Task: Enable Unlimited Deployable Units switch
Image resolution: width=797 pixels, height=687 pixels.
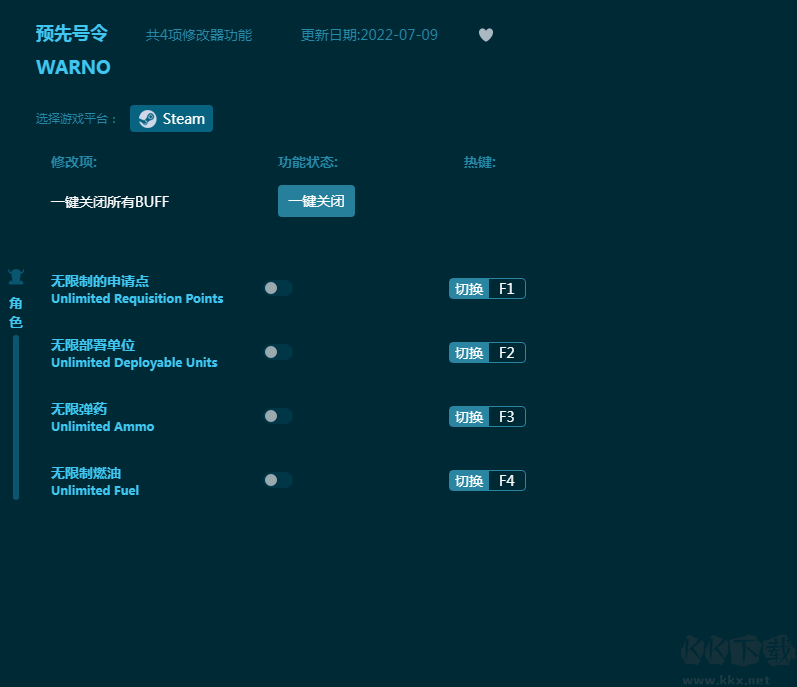Action: click(278, 352)
